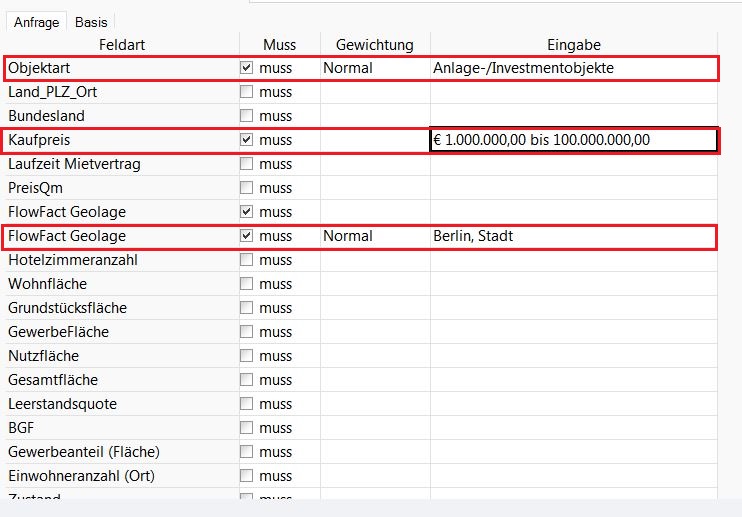The height and width of the screenshot is (517, 742).
Task: Click the Kaufpreis price range input field
Action: click(x=573, y=140)
